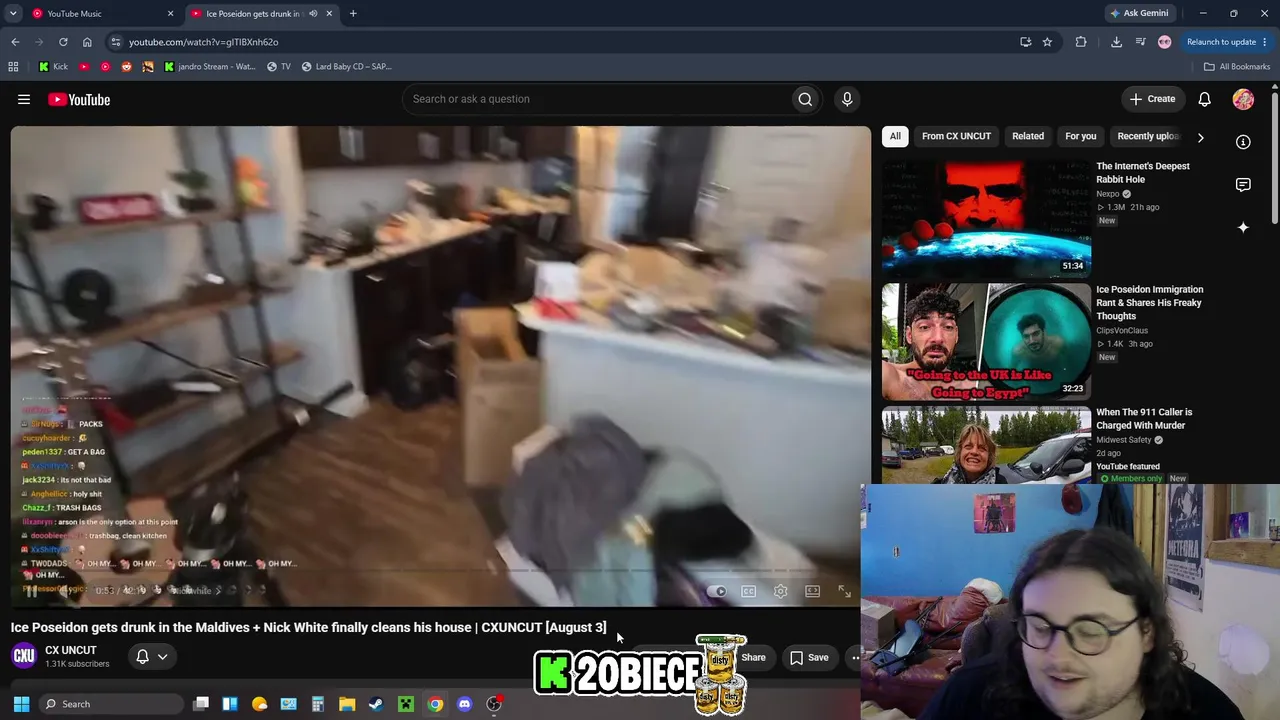Open Chrome downloads icon
This screenshot has width=1280, height=720.
coord(1116,42)
